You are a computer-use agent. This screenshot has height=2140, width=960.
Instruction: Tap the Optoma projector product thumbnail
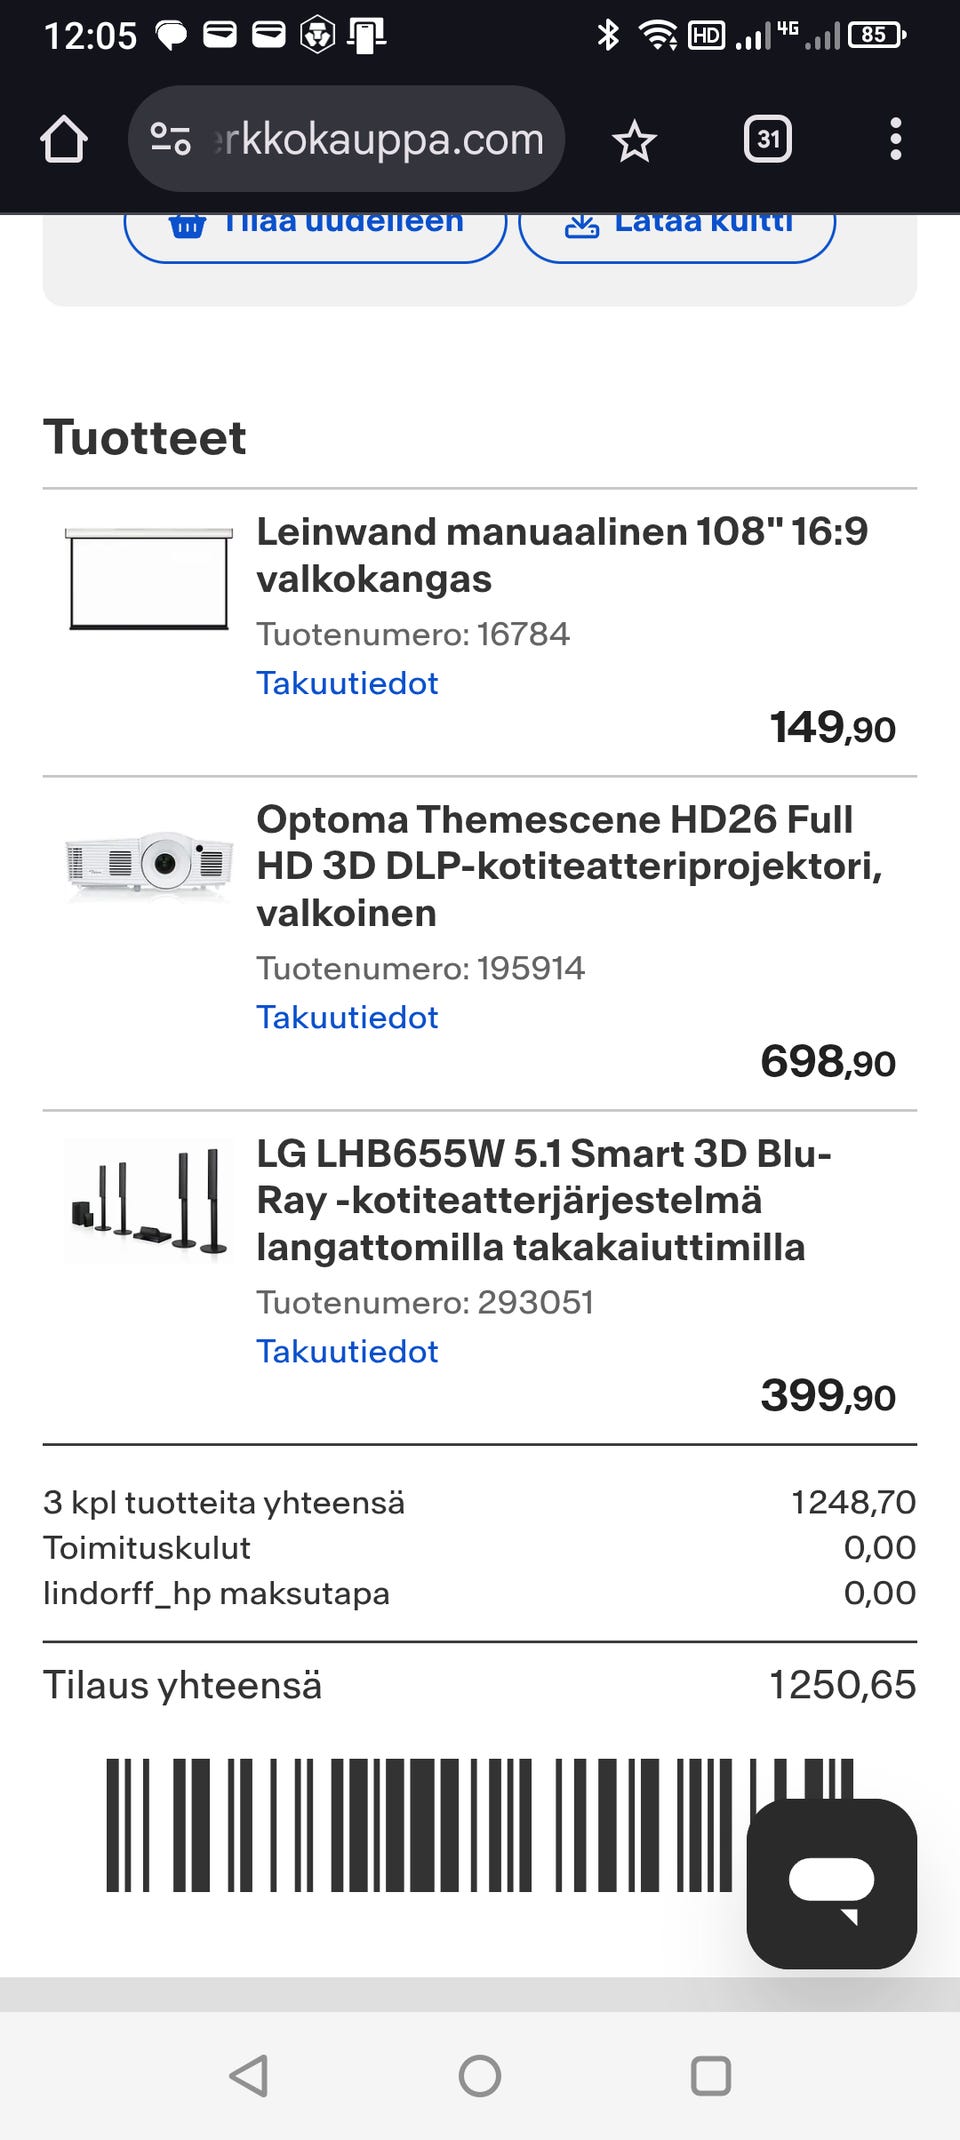[x=149, y=863]
